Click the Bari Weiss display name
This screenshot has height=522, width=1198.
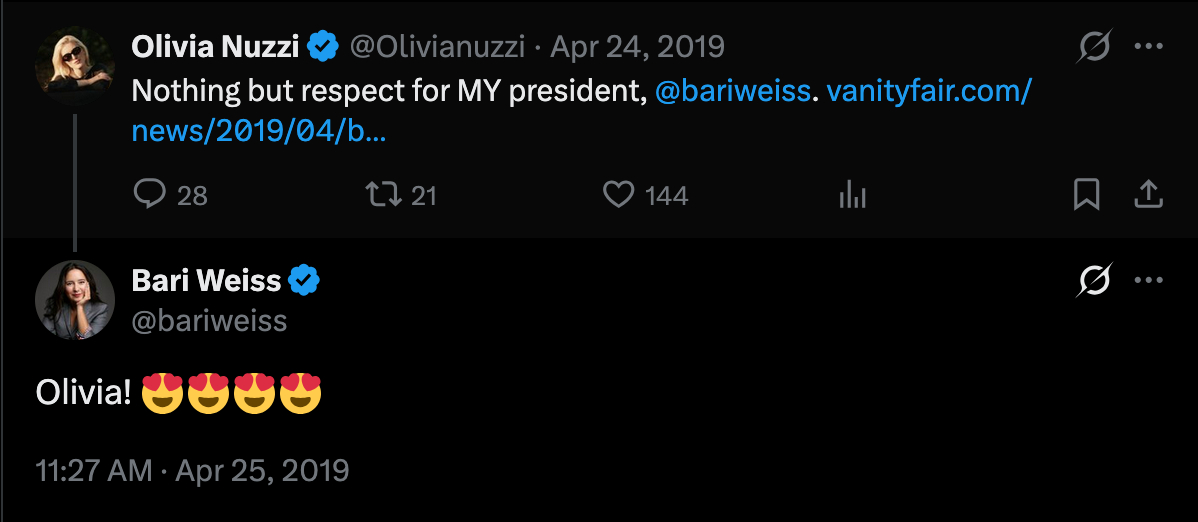(x=206, y=281)
